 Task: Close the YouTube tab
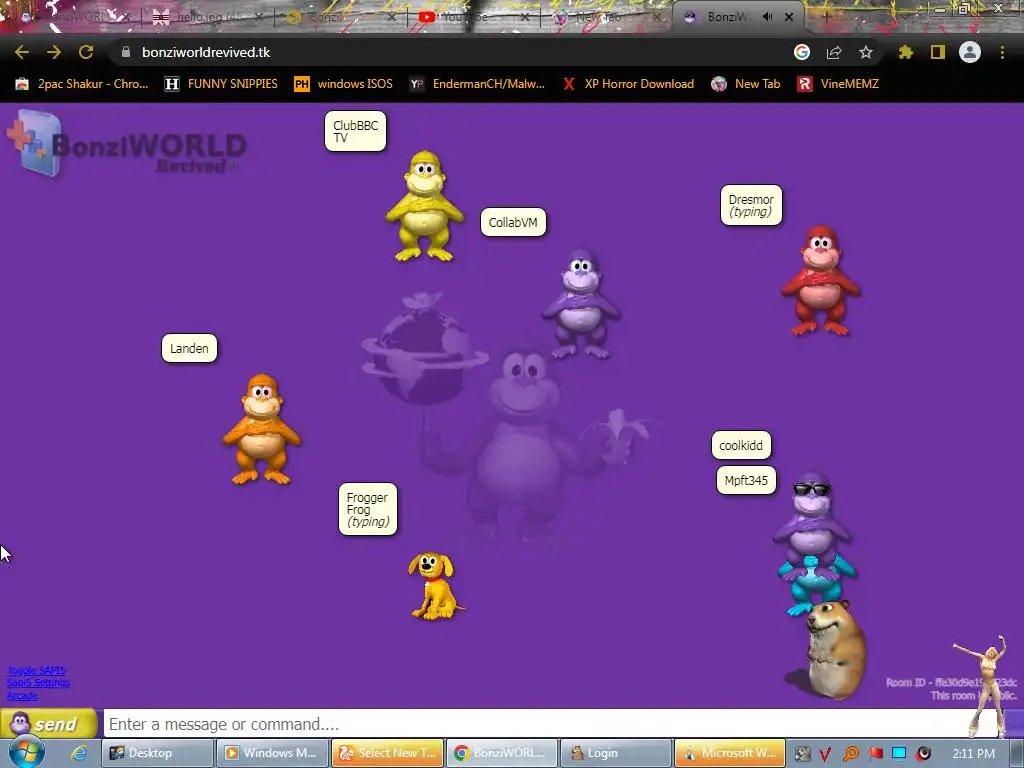525,17
